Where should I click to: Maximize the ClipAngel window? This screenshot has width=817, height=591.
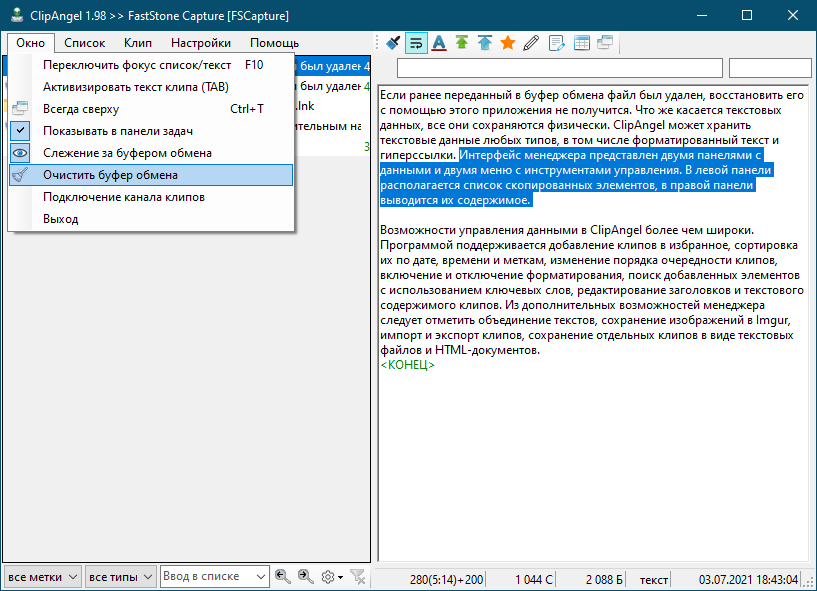[747, 15]
